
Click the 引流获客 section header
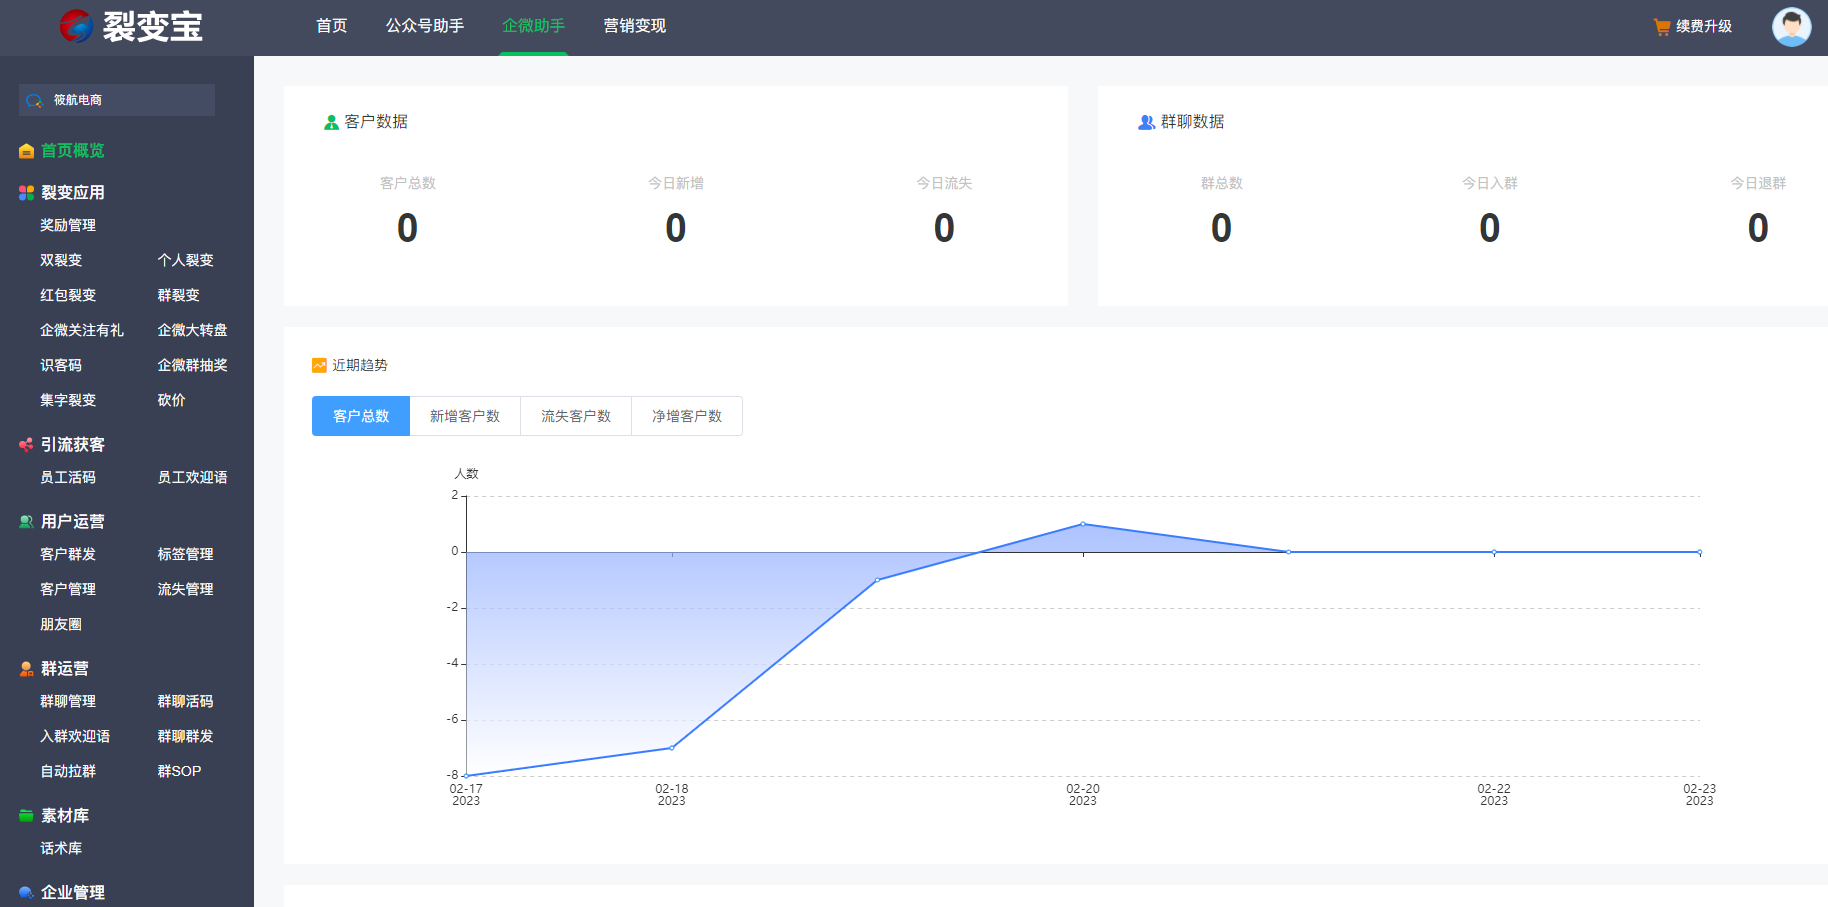tap(73, 445)
